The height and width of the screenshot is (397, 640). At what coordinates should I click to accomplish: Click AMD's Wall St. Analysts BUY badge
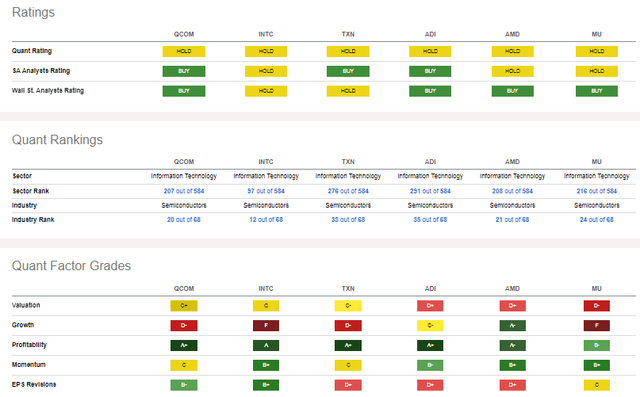512,91
